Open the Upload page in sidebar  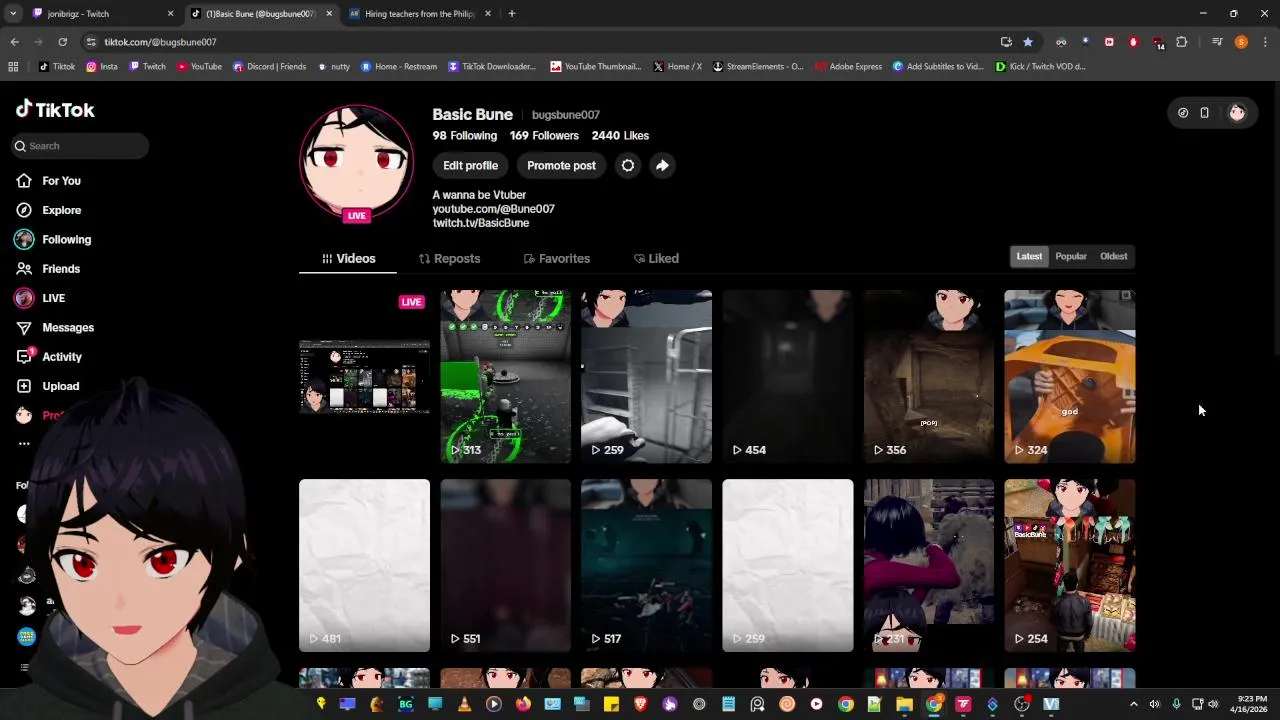(x=47, y=386)
